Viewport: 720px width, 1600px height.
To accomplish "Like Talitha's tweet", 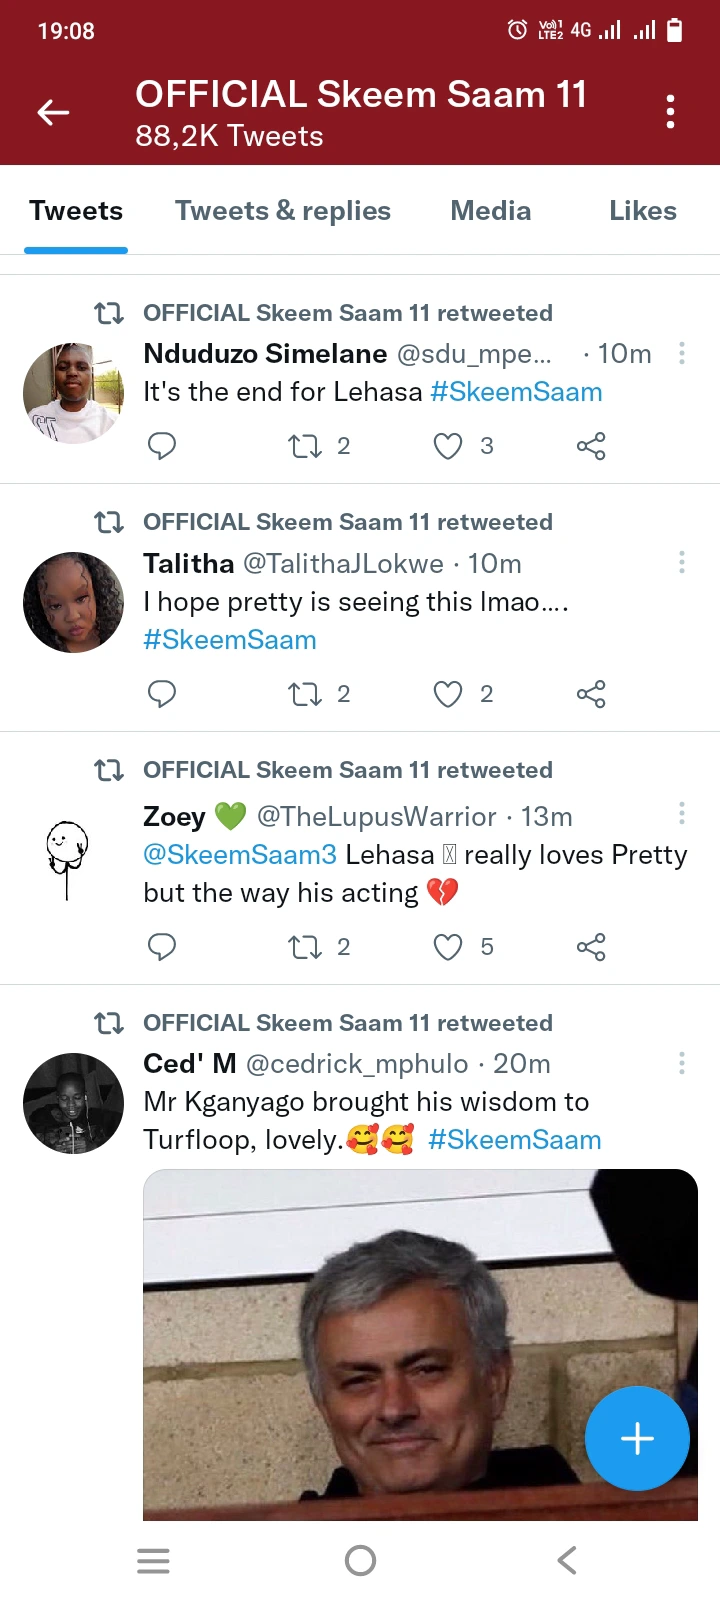I will point(448,694).
